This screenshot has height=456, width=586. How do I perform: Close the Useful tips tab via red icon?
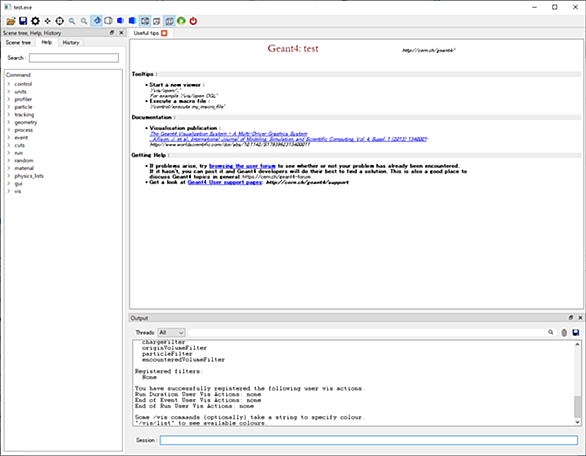(164, 33)
